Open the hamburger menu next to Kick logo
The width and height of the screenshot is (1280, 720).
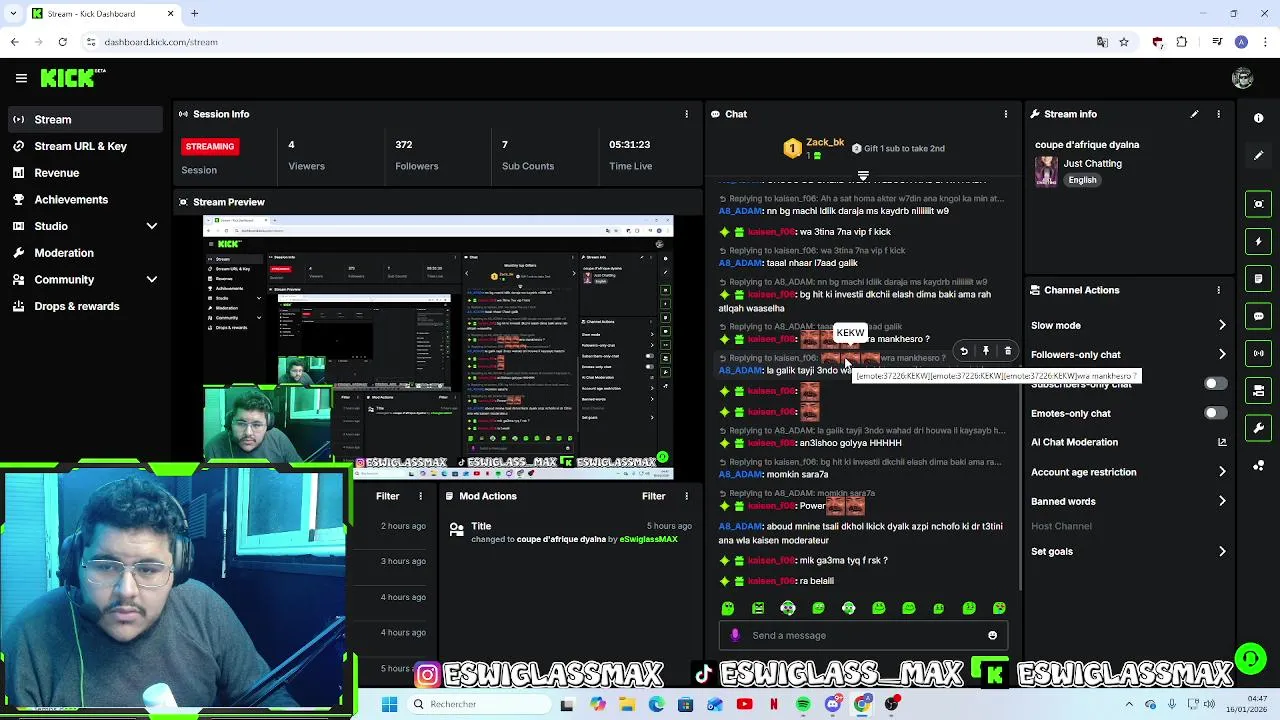(x=21, y=78)
